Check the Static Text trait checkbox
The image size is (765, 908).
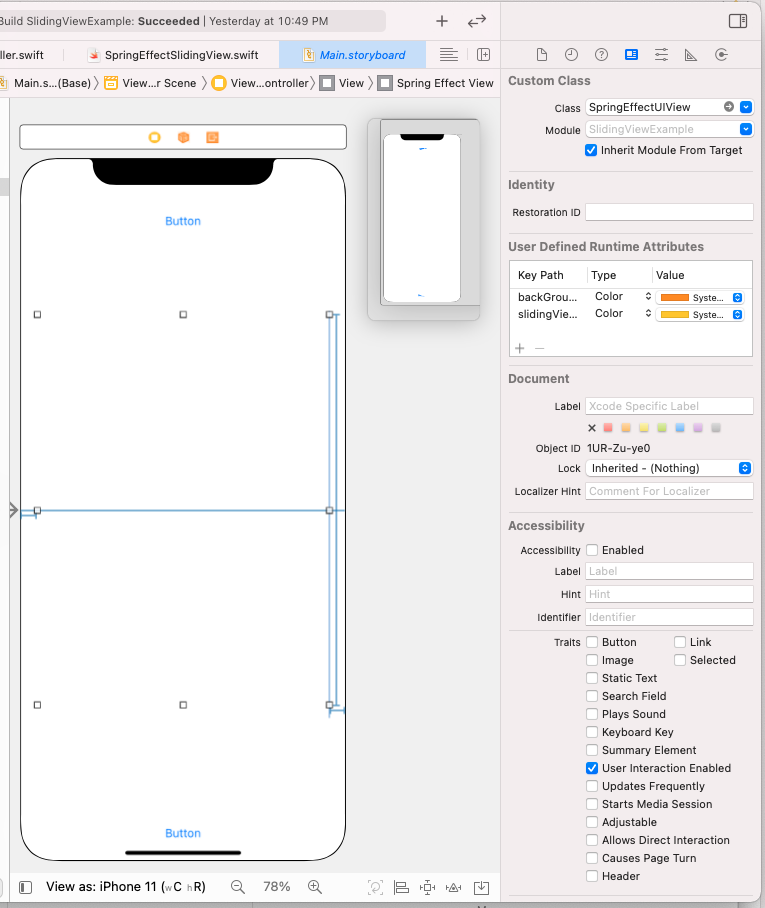click(x=592, y=678)
